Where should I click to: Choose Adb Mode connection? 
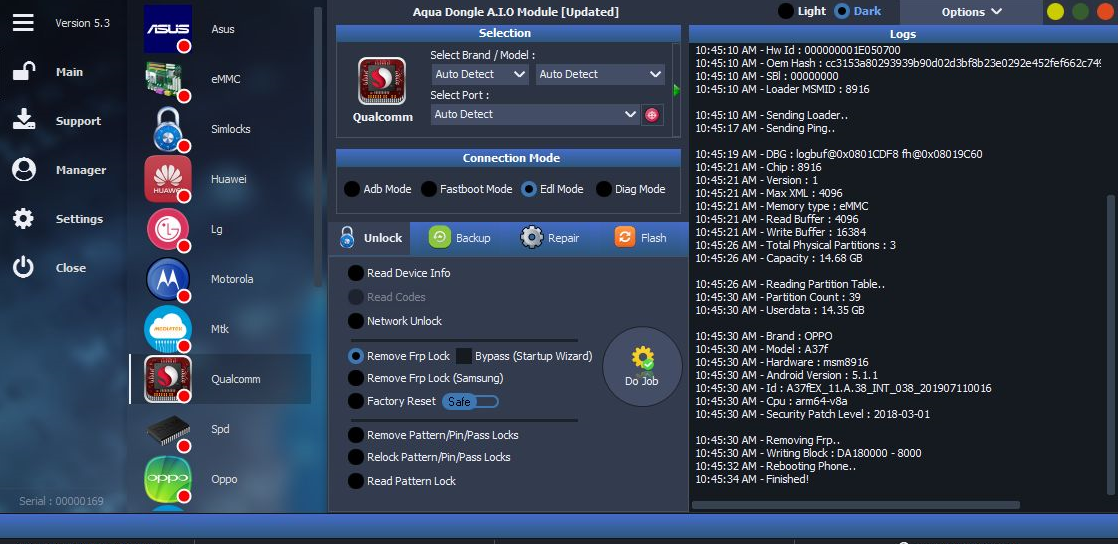[x=352, y=189]
